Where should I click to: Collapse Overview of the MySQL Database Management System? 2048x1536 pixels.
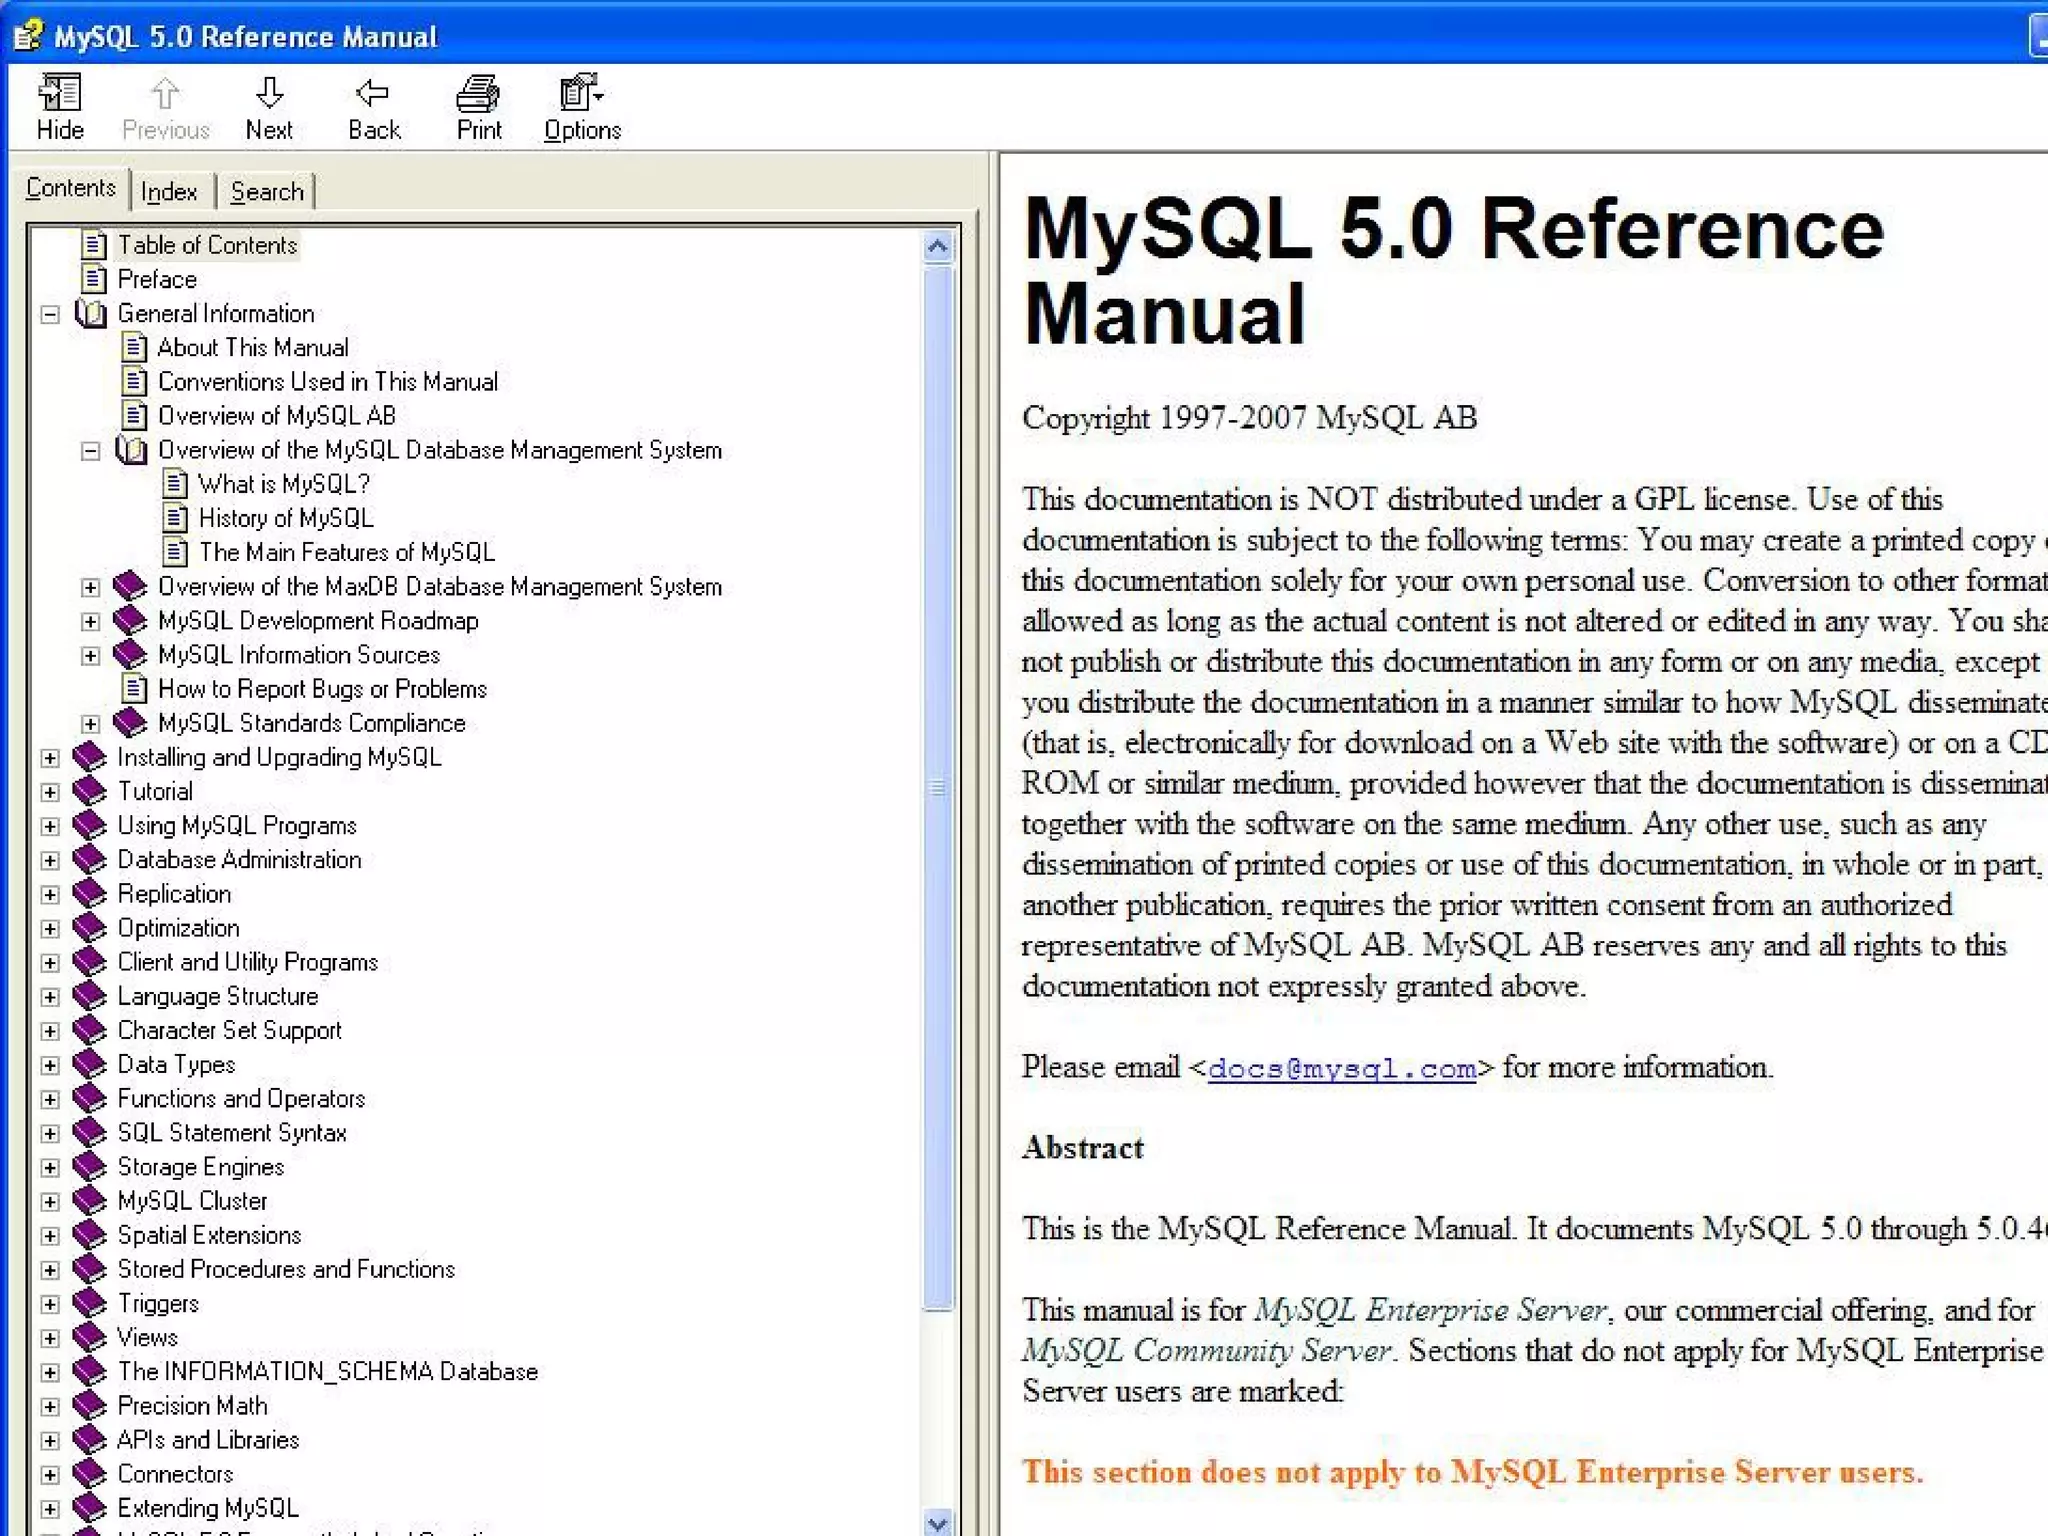pyautogui.click(x=91, y=451)
